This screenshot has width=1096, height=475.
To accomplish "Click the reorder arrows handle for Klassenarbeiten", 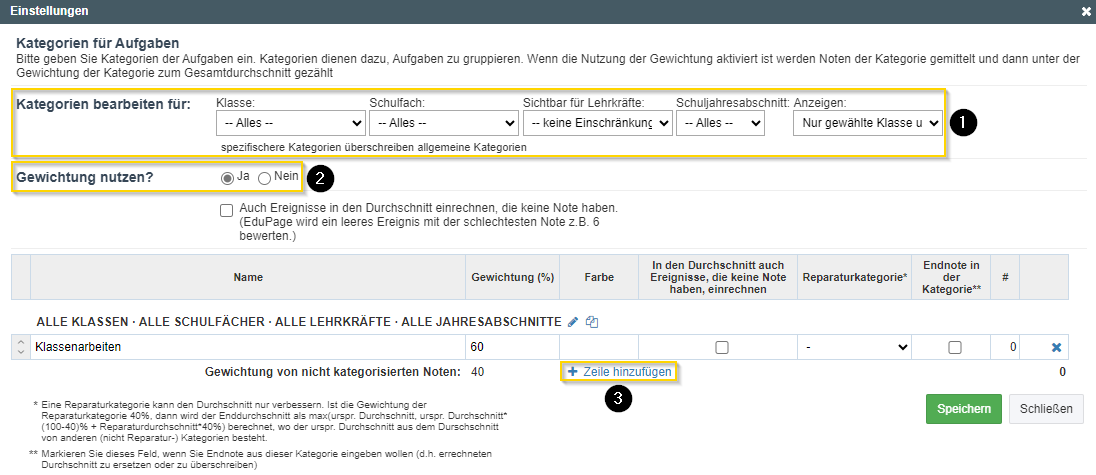I will coord(21,347).
